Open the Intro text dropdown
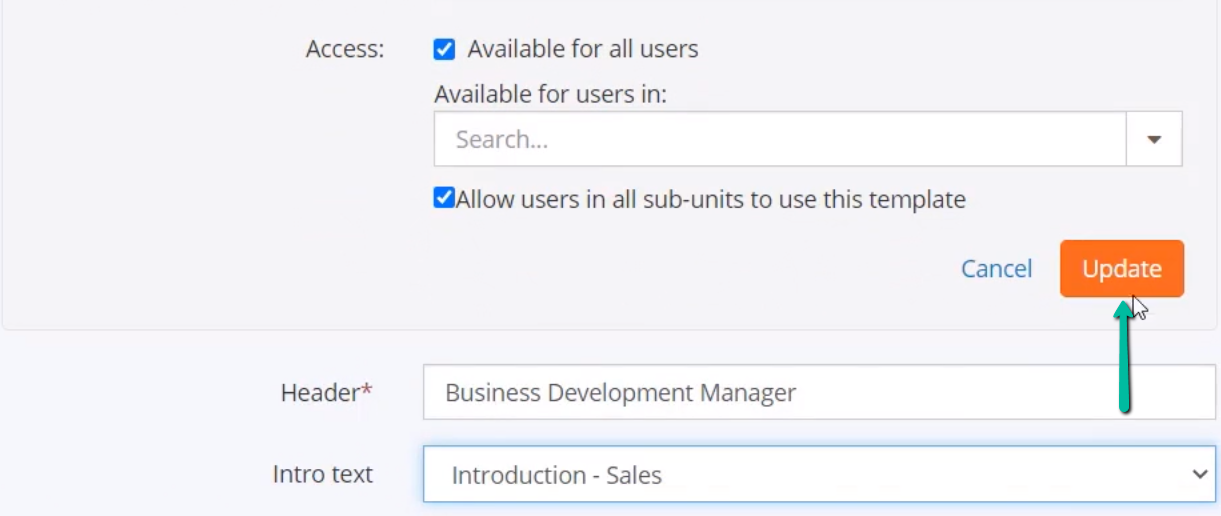Viewport: 1221px width, 516px height. pos(820,474)
